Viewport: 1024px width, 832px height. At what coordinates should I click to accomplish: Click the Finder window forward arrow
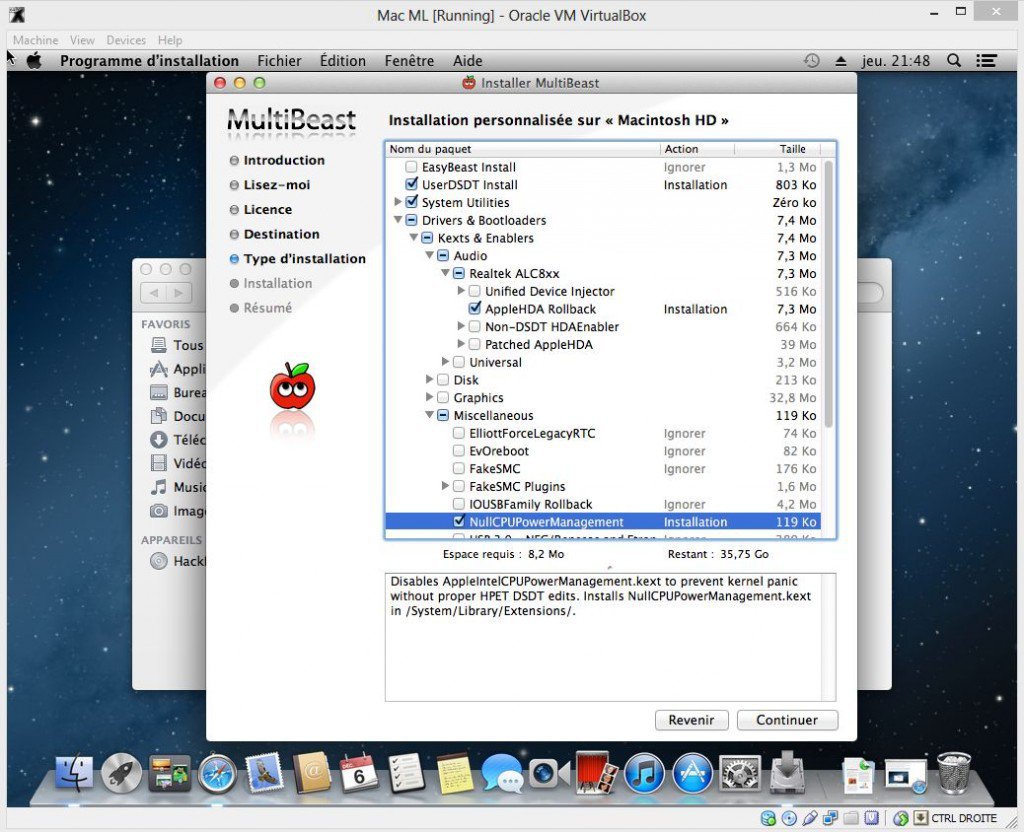(x=178, y=293)
